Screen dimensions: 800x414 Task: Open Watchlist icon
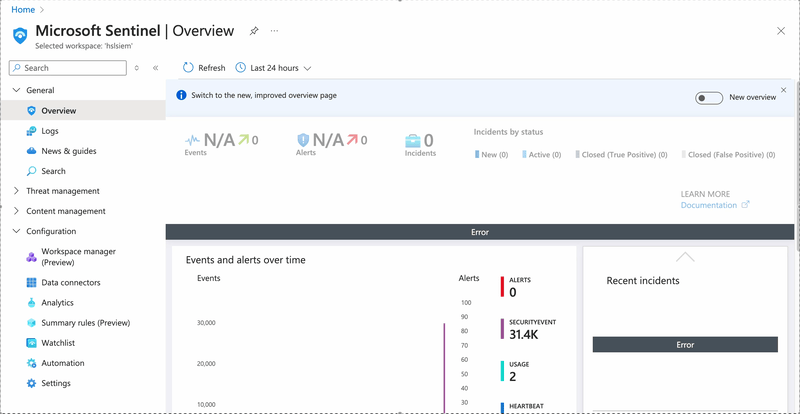pyautogui.click(x=32, y=343)
